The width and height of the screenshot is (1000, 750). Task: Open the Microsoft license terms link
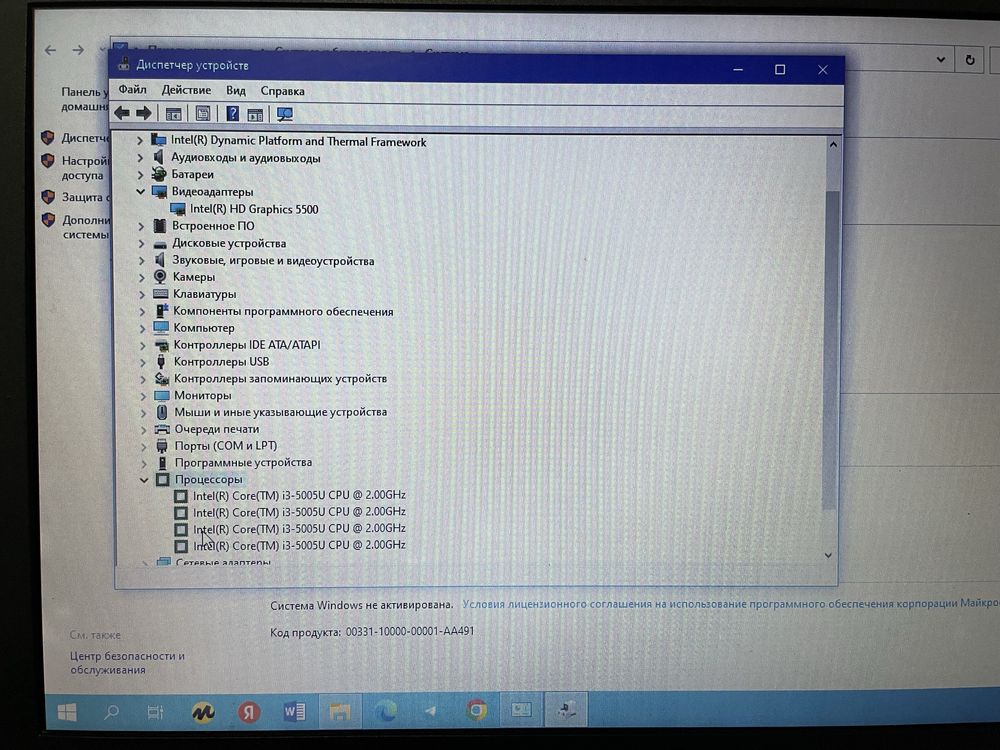731,603
